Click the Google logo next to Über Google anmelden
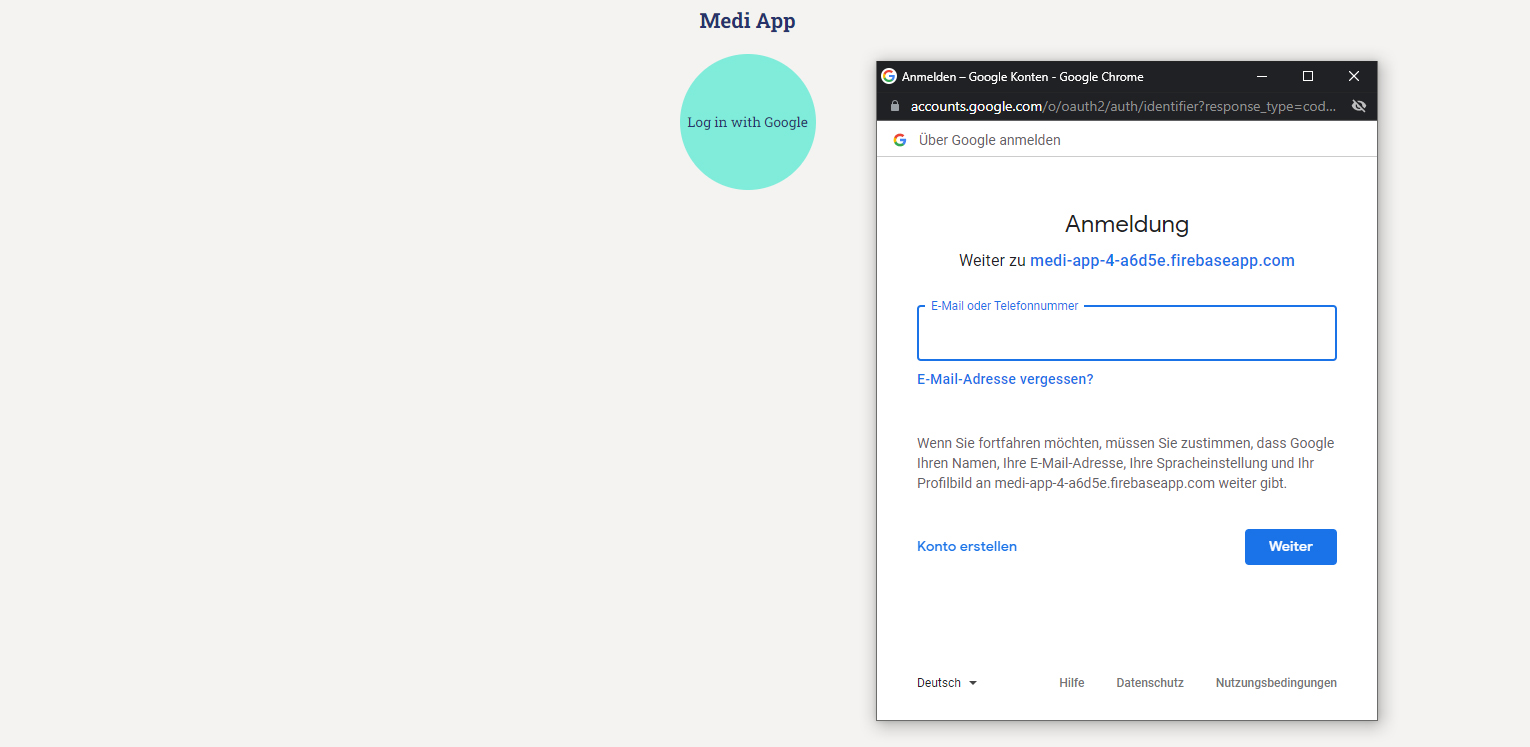This screenshot has width=1530, height=747. click(x=900, y=140)
